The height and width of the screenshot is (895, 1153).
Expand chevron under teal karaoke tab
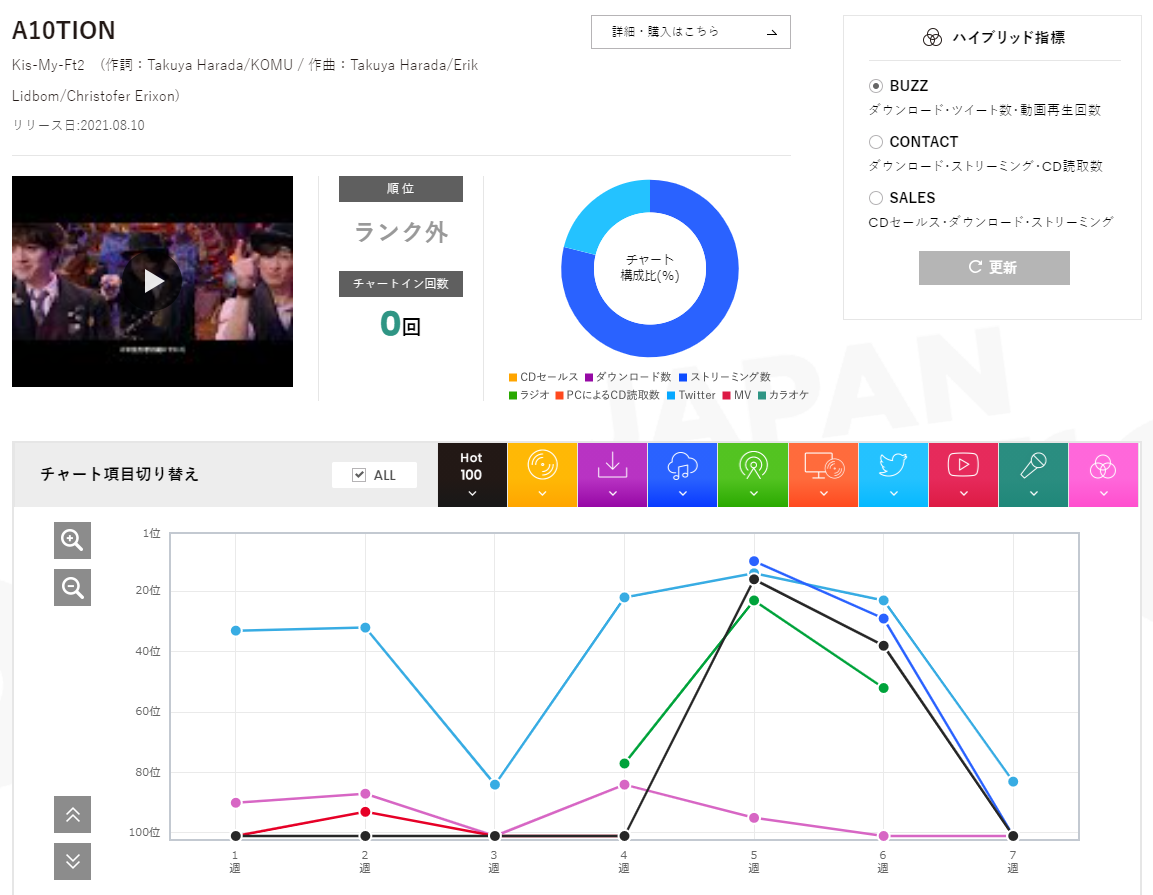click(x=1033, y=493)
